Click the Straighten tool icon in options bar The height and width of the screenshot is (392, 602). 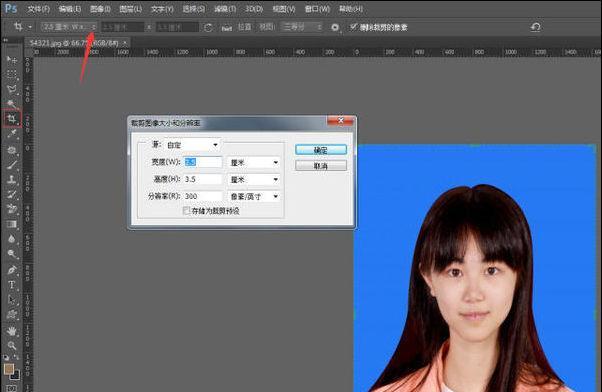point(227,27)
